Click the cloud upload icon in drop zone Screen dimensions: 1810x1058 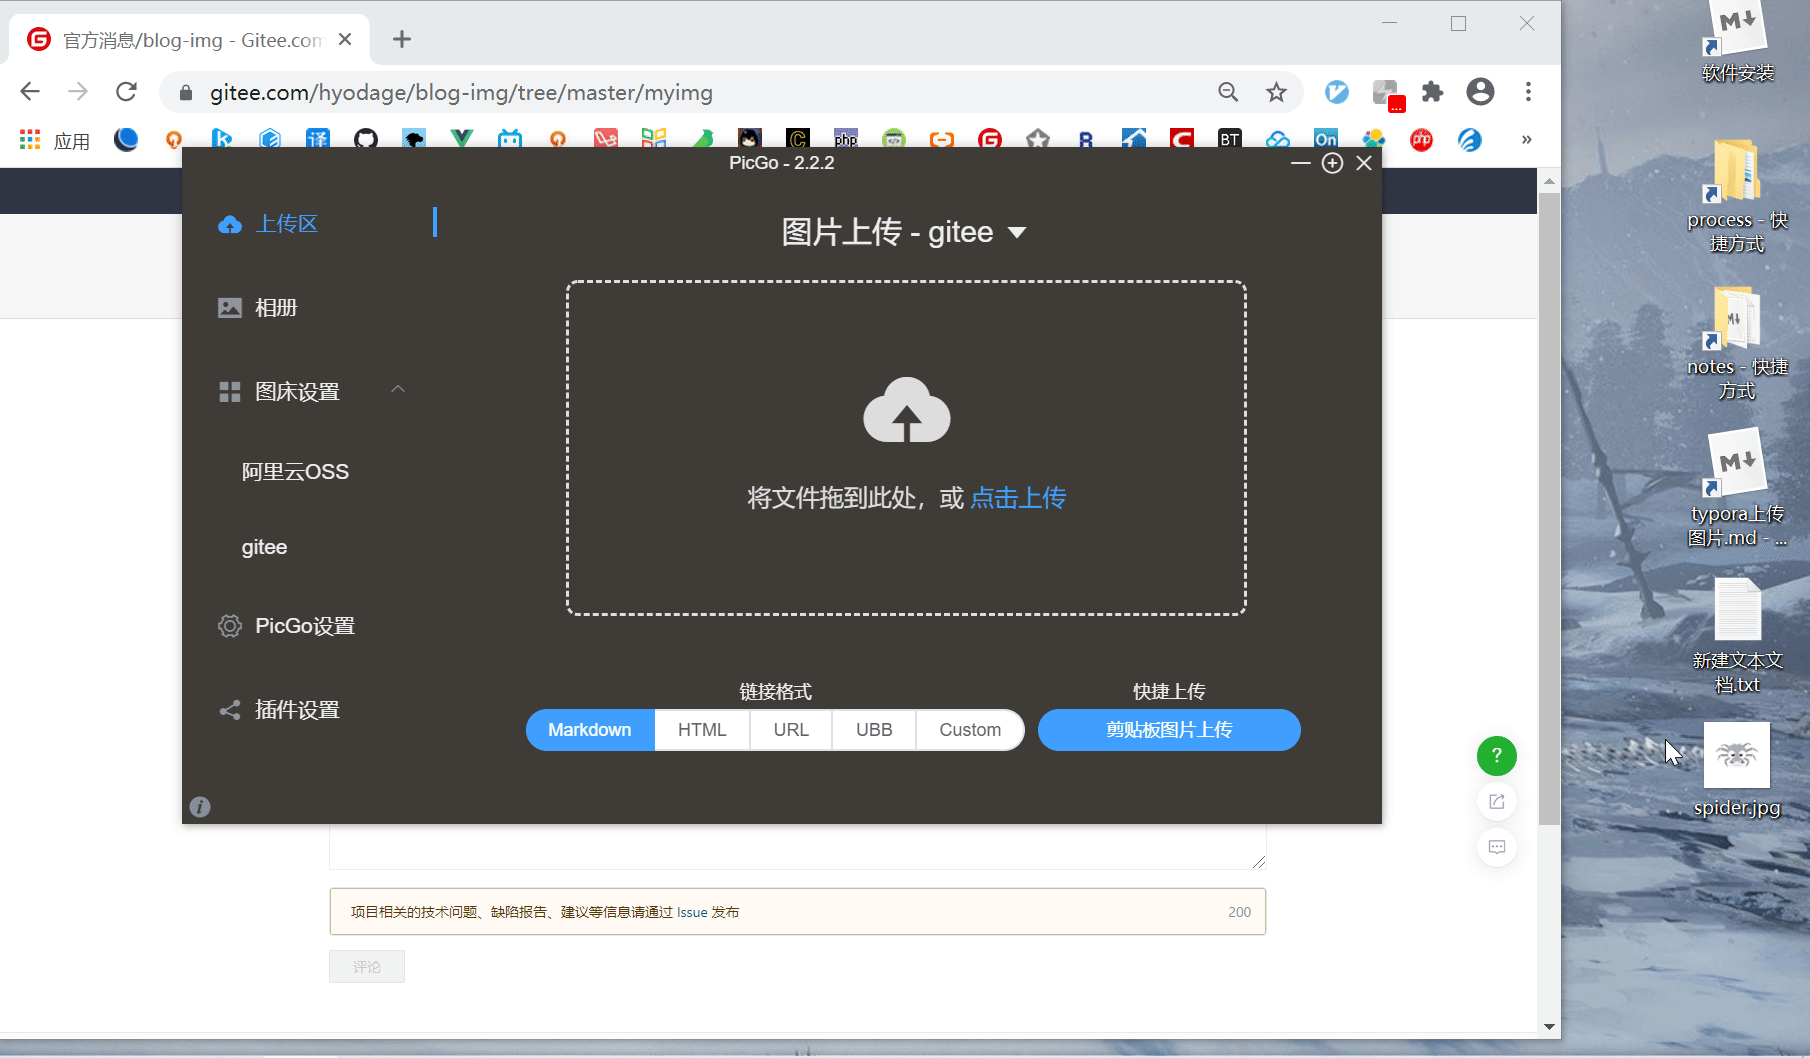click(x=906, y=410)
